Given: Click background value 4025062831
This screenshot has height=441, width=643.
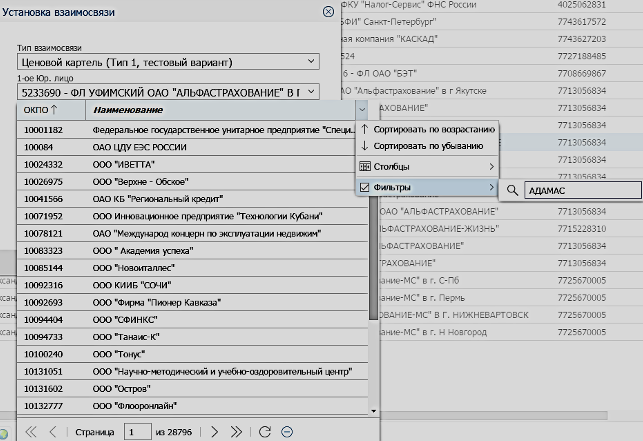Looking at the screenshot, I should [x=581, y=5].
